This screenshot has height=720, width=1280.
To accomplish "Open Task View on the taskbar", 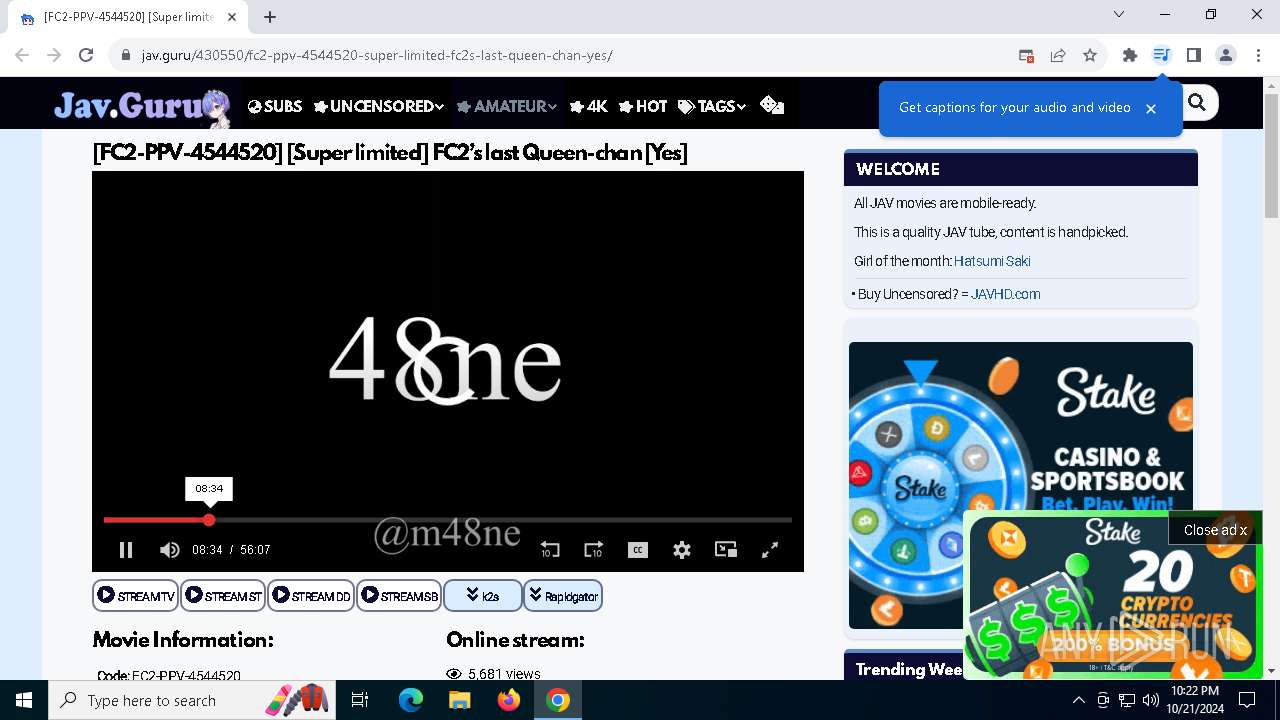I will pyautogui.click(x=360, y=700).
